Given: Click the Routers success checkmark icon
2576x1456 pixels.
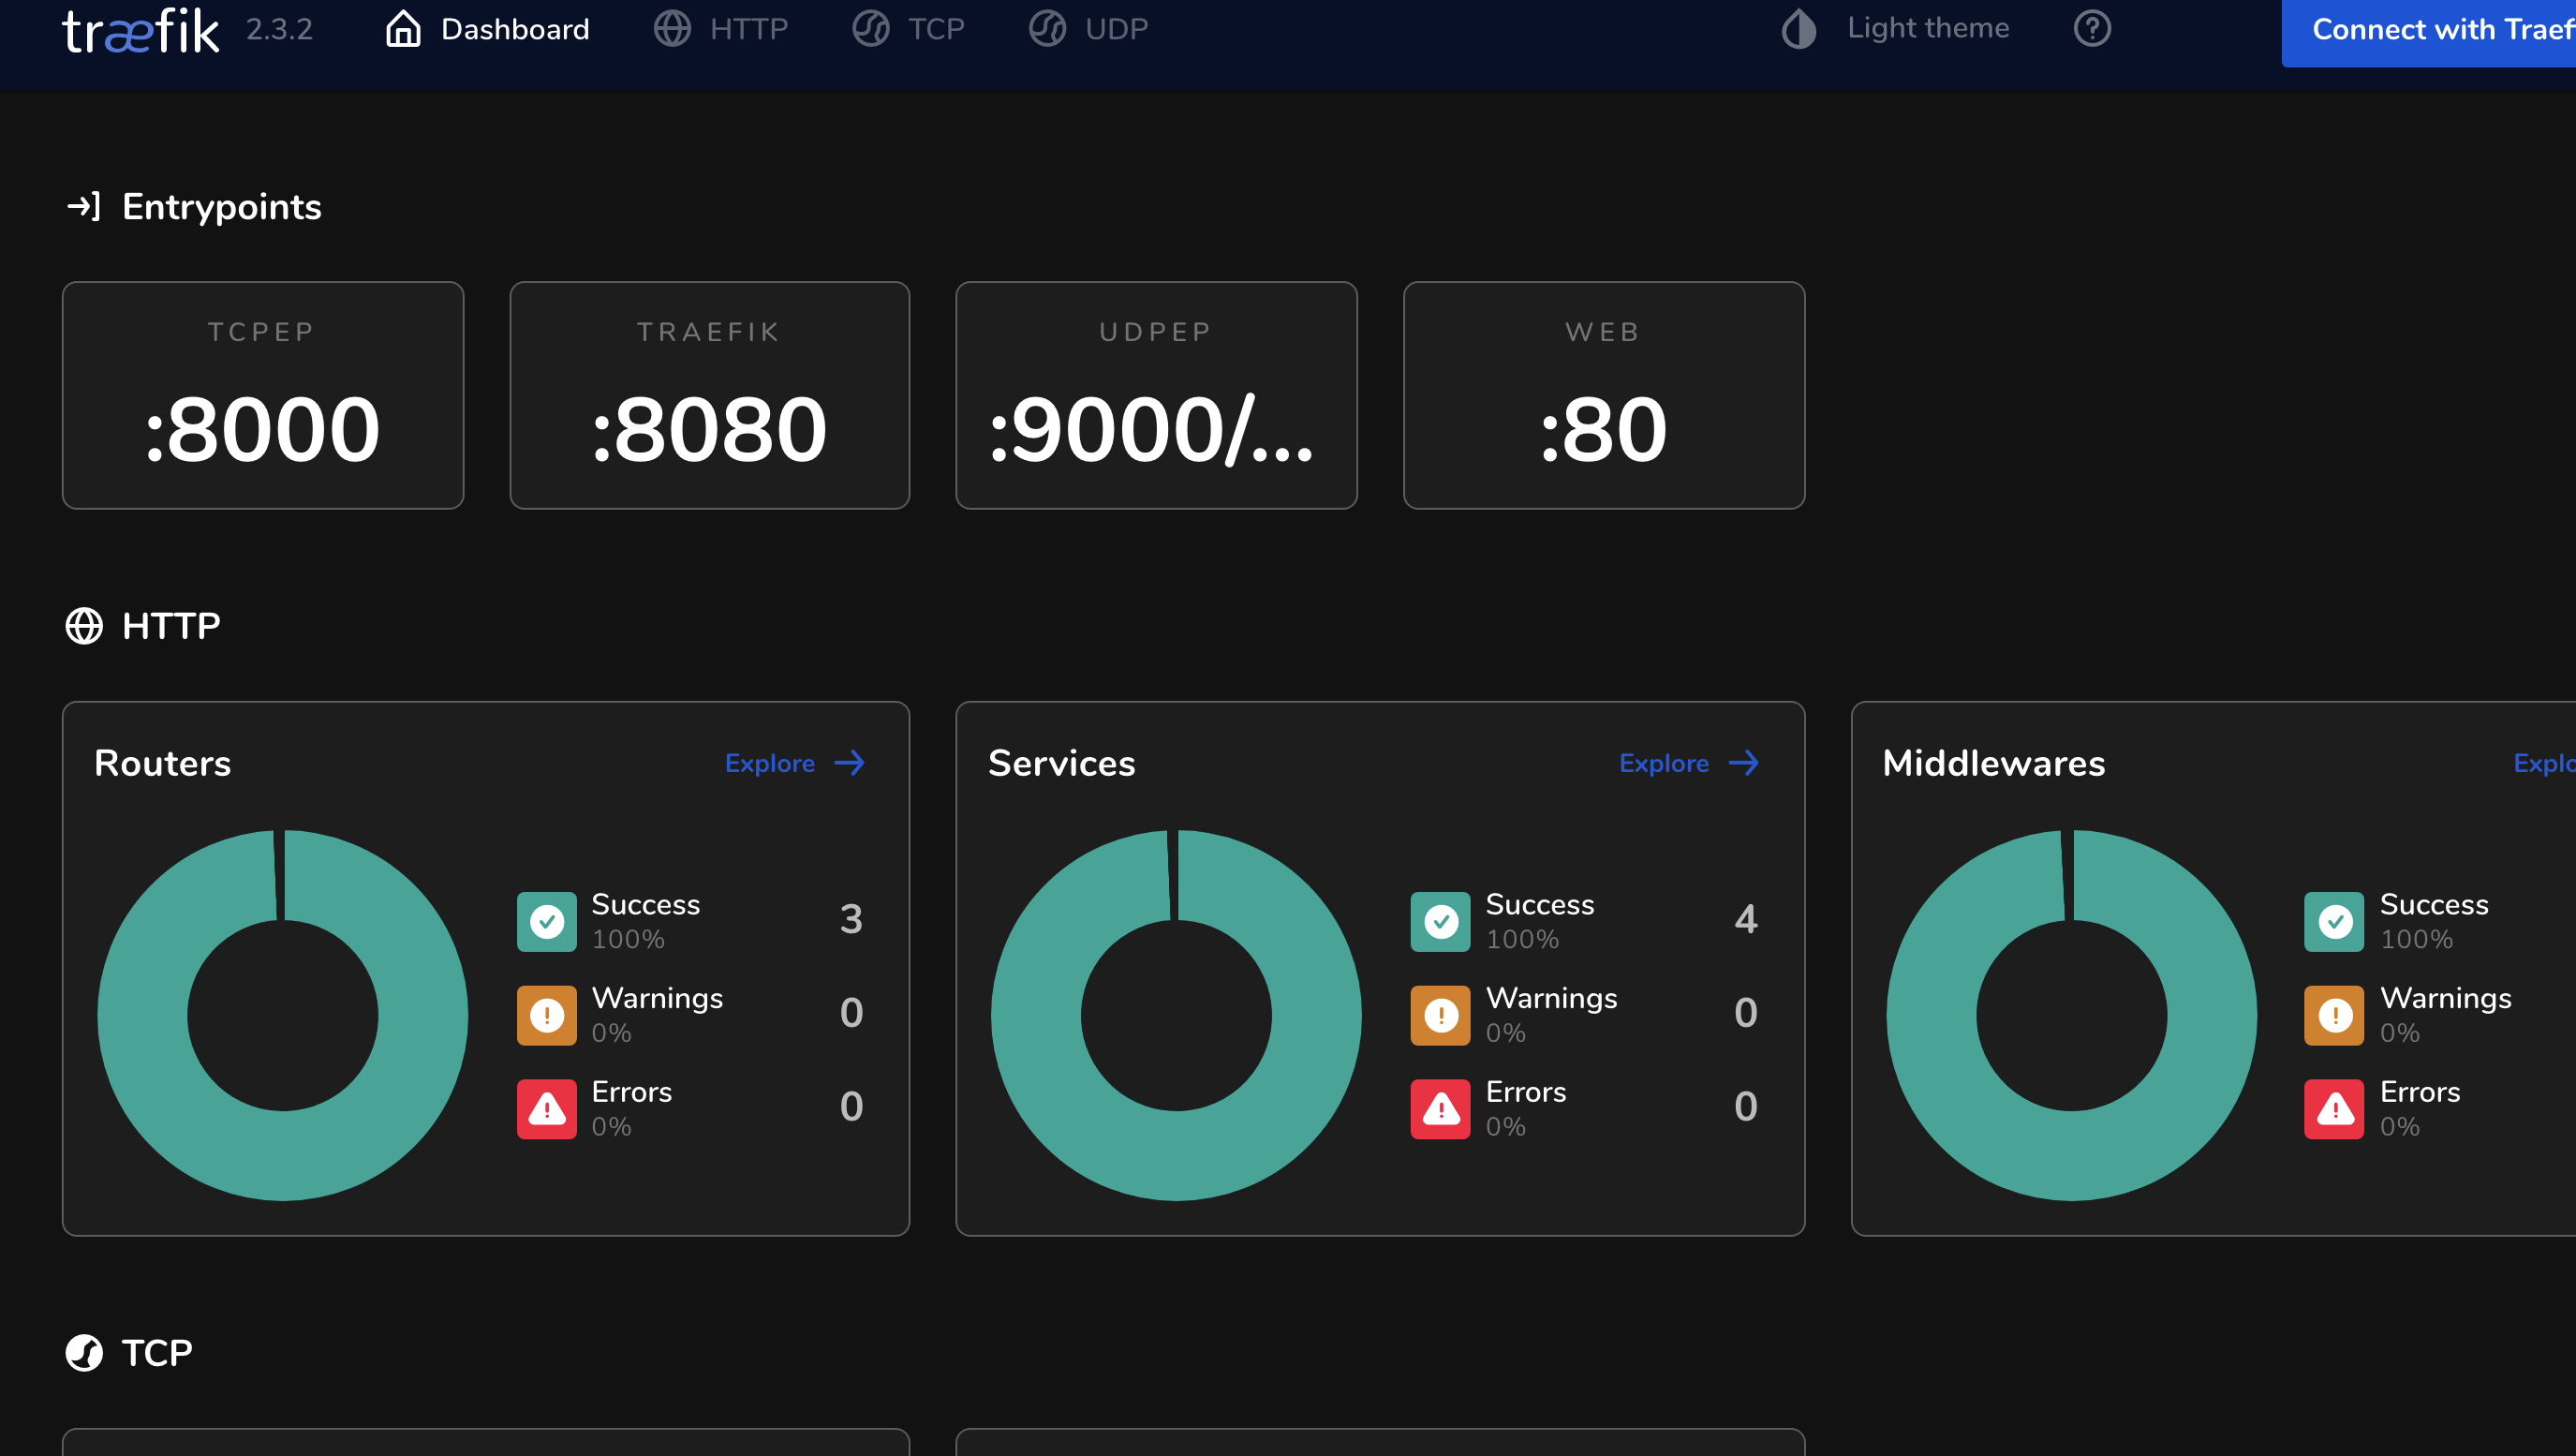Looking at the screenshot, I should point(546,921).
